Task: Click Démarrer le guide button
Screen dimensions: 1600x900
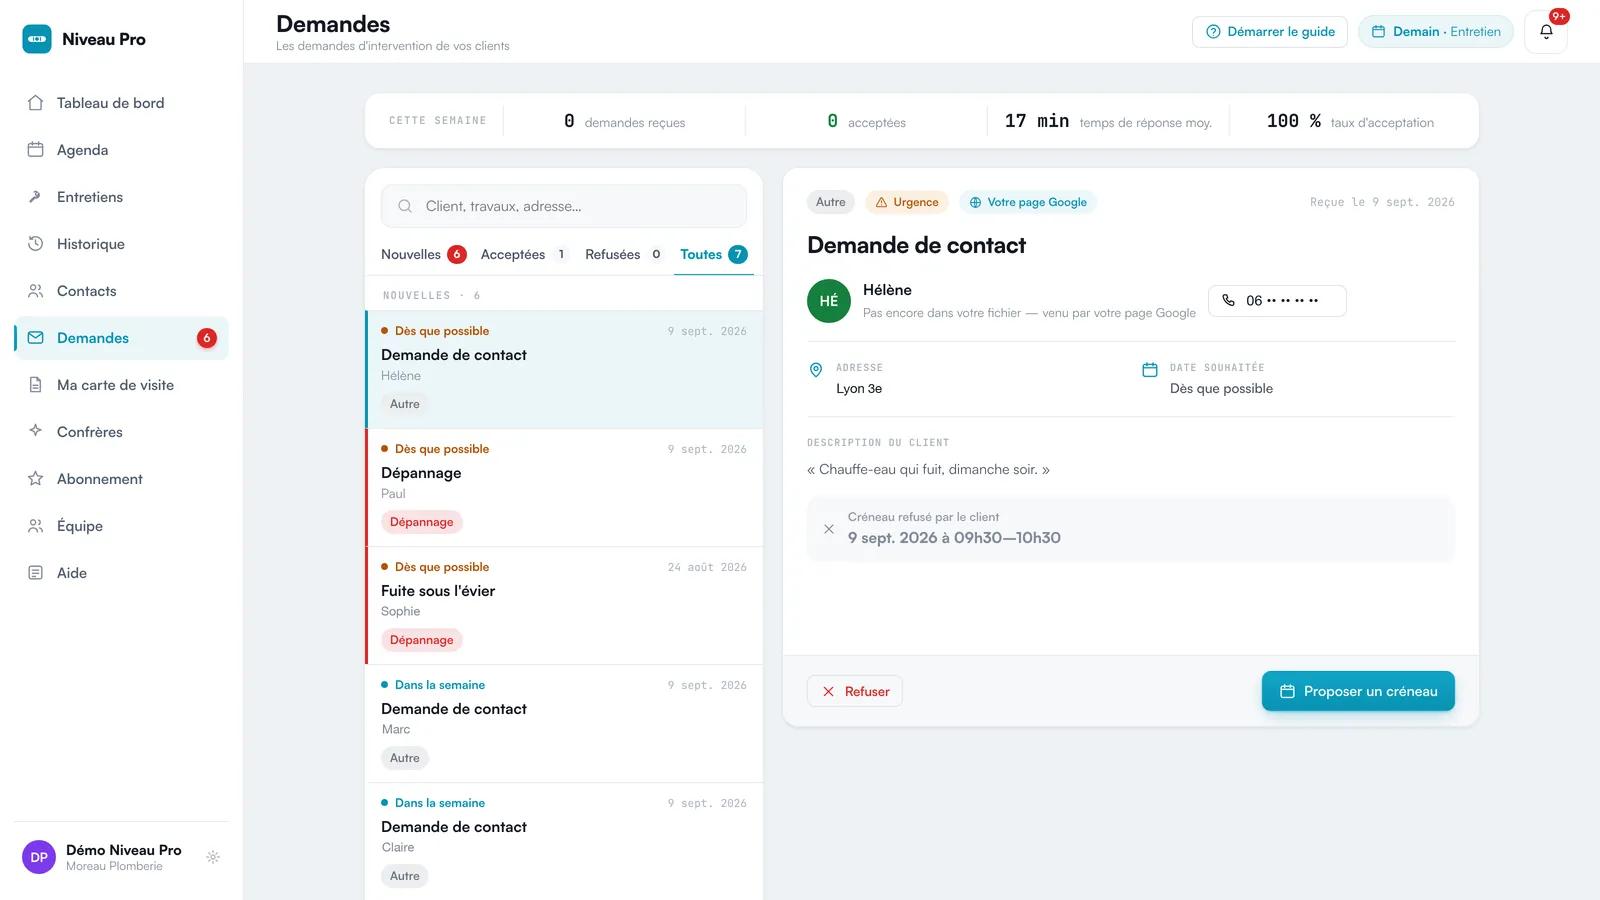Action: pyautogui.click(x=1270, y=32)
